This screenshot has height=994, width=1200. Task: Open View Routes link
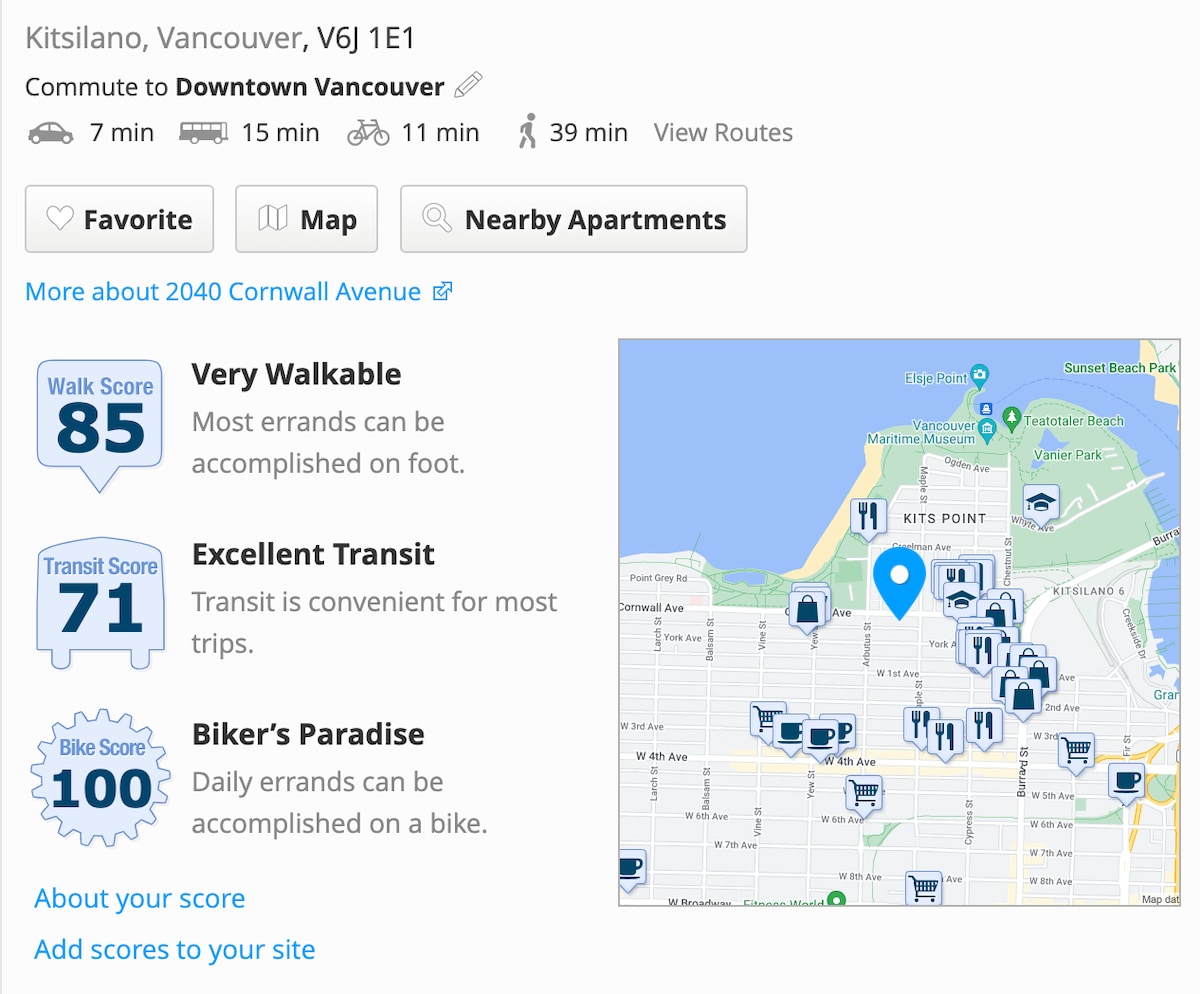coord(723,133)
